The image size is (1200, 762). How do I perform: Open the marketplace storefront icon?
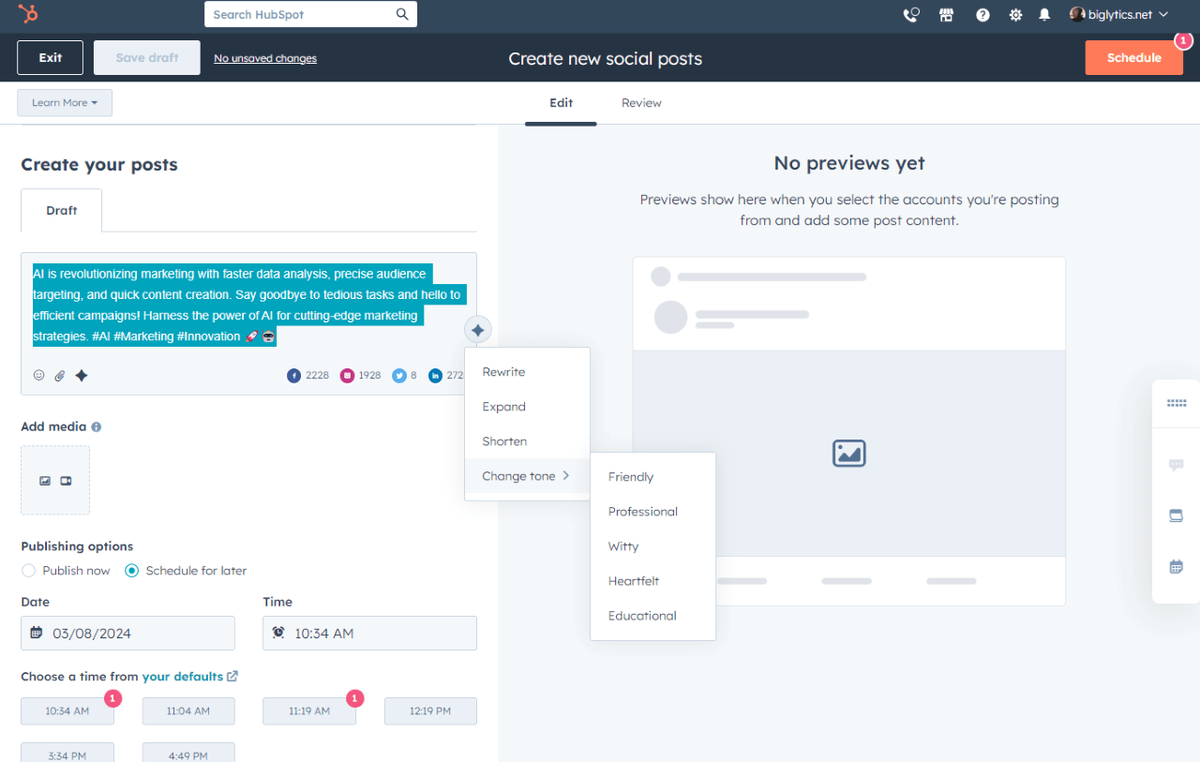[946, 15]
